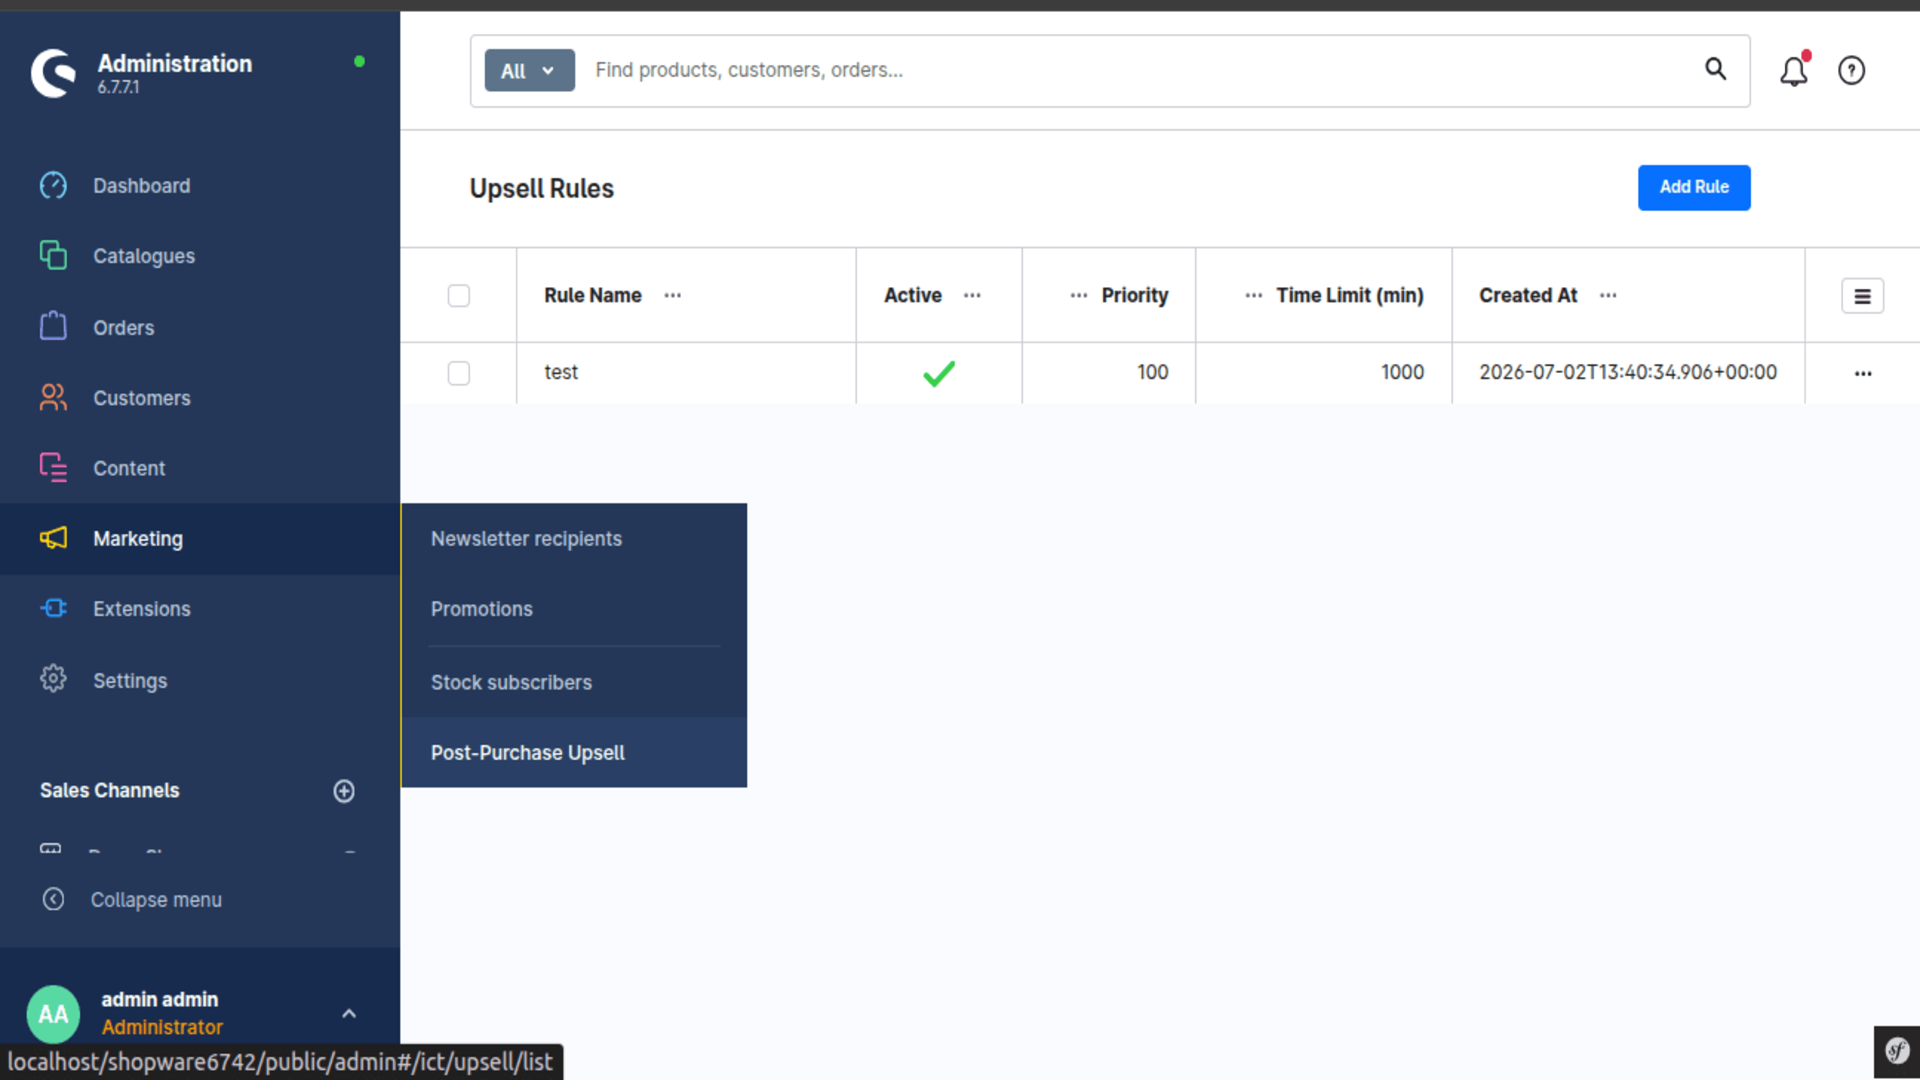Click the Sales Channels heading
This screenshot has height=1080, width=1920.
(x=109, y=790)
